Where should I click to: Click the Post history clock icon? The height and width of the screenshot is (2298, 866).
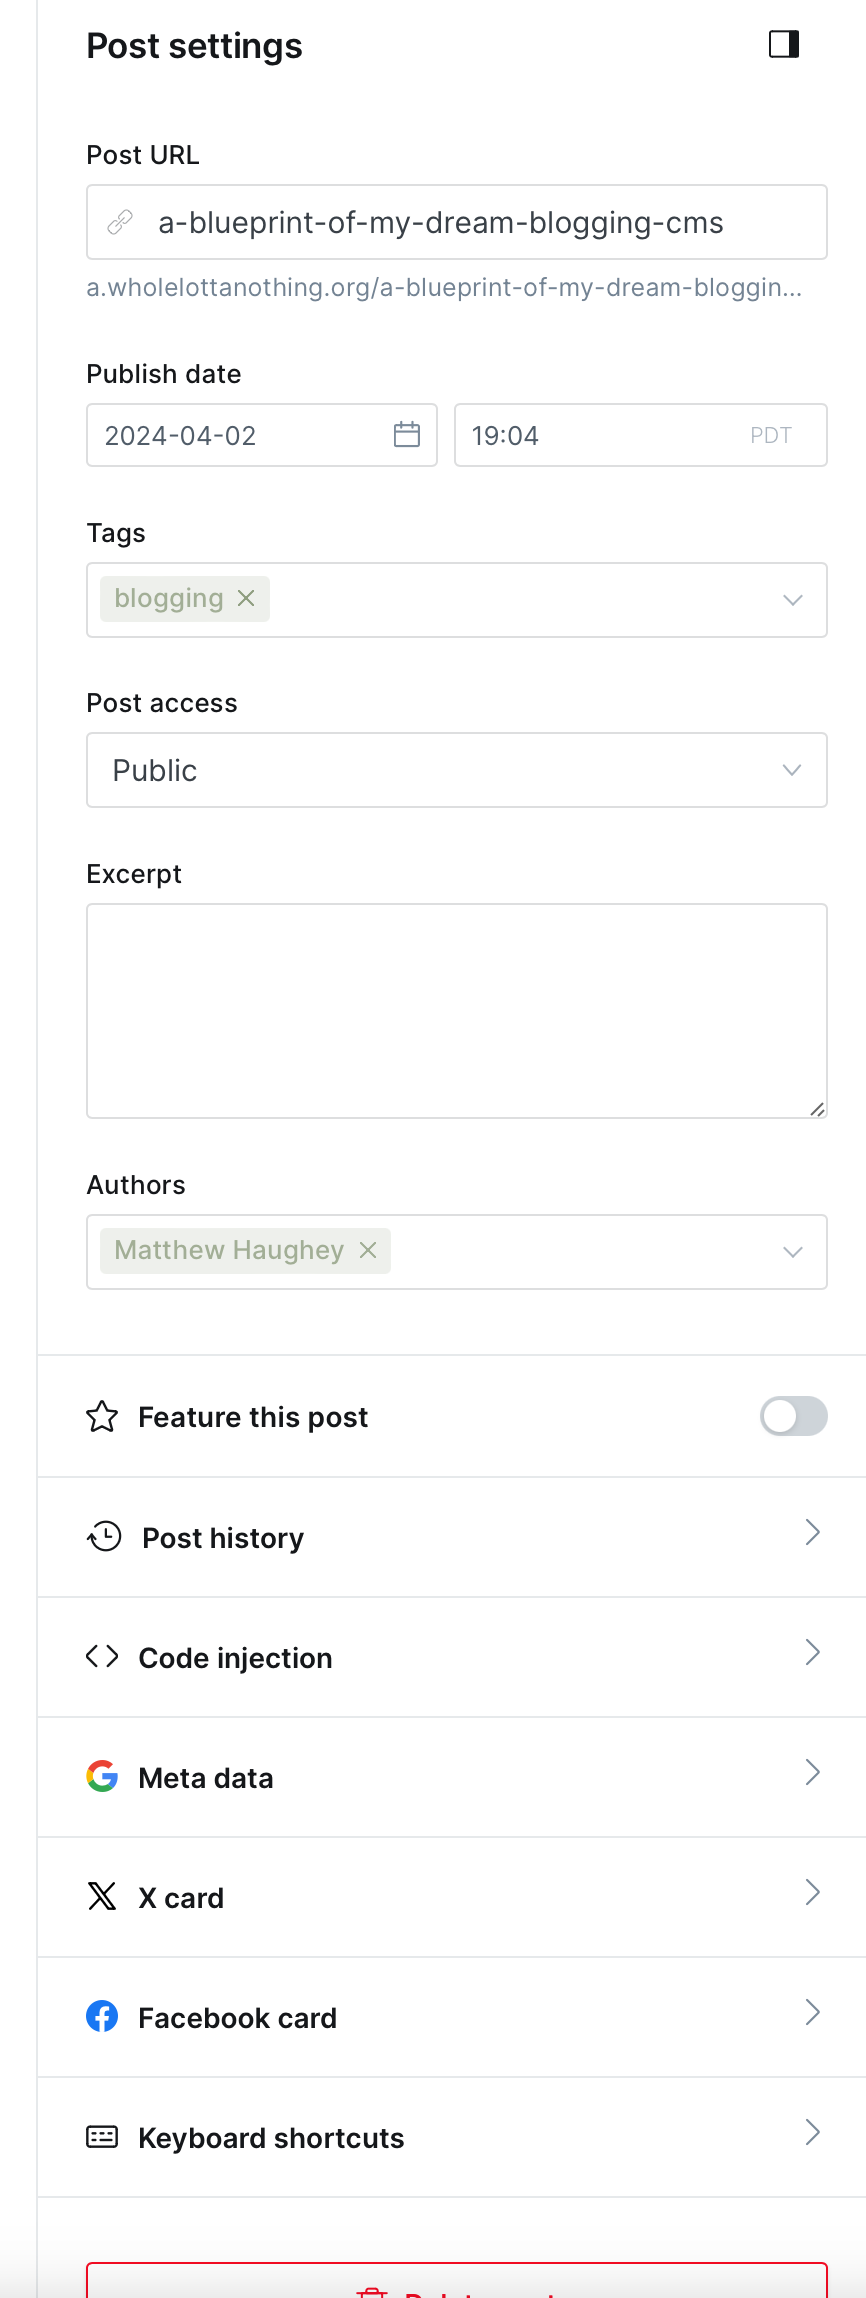(104, 1537)
